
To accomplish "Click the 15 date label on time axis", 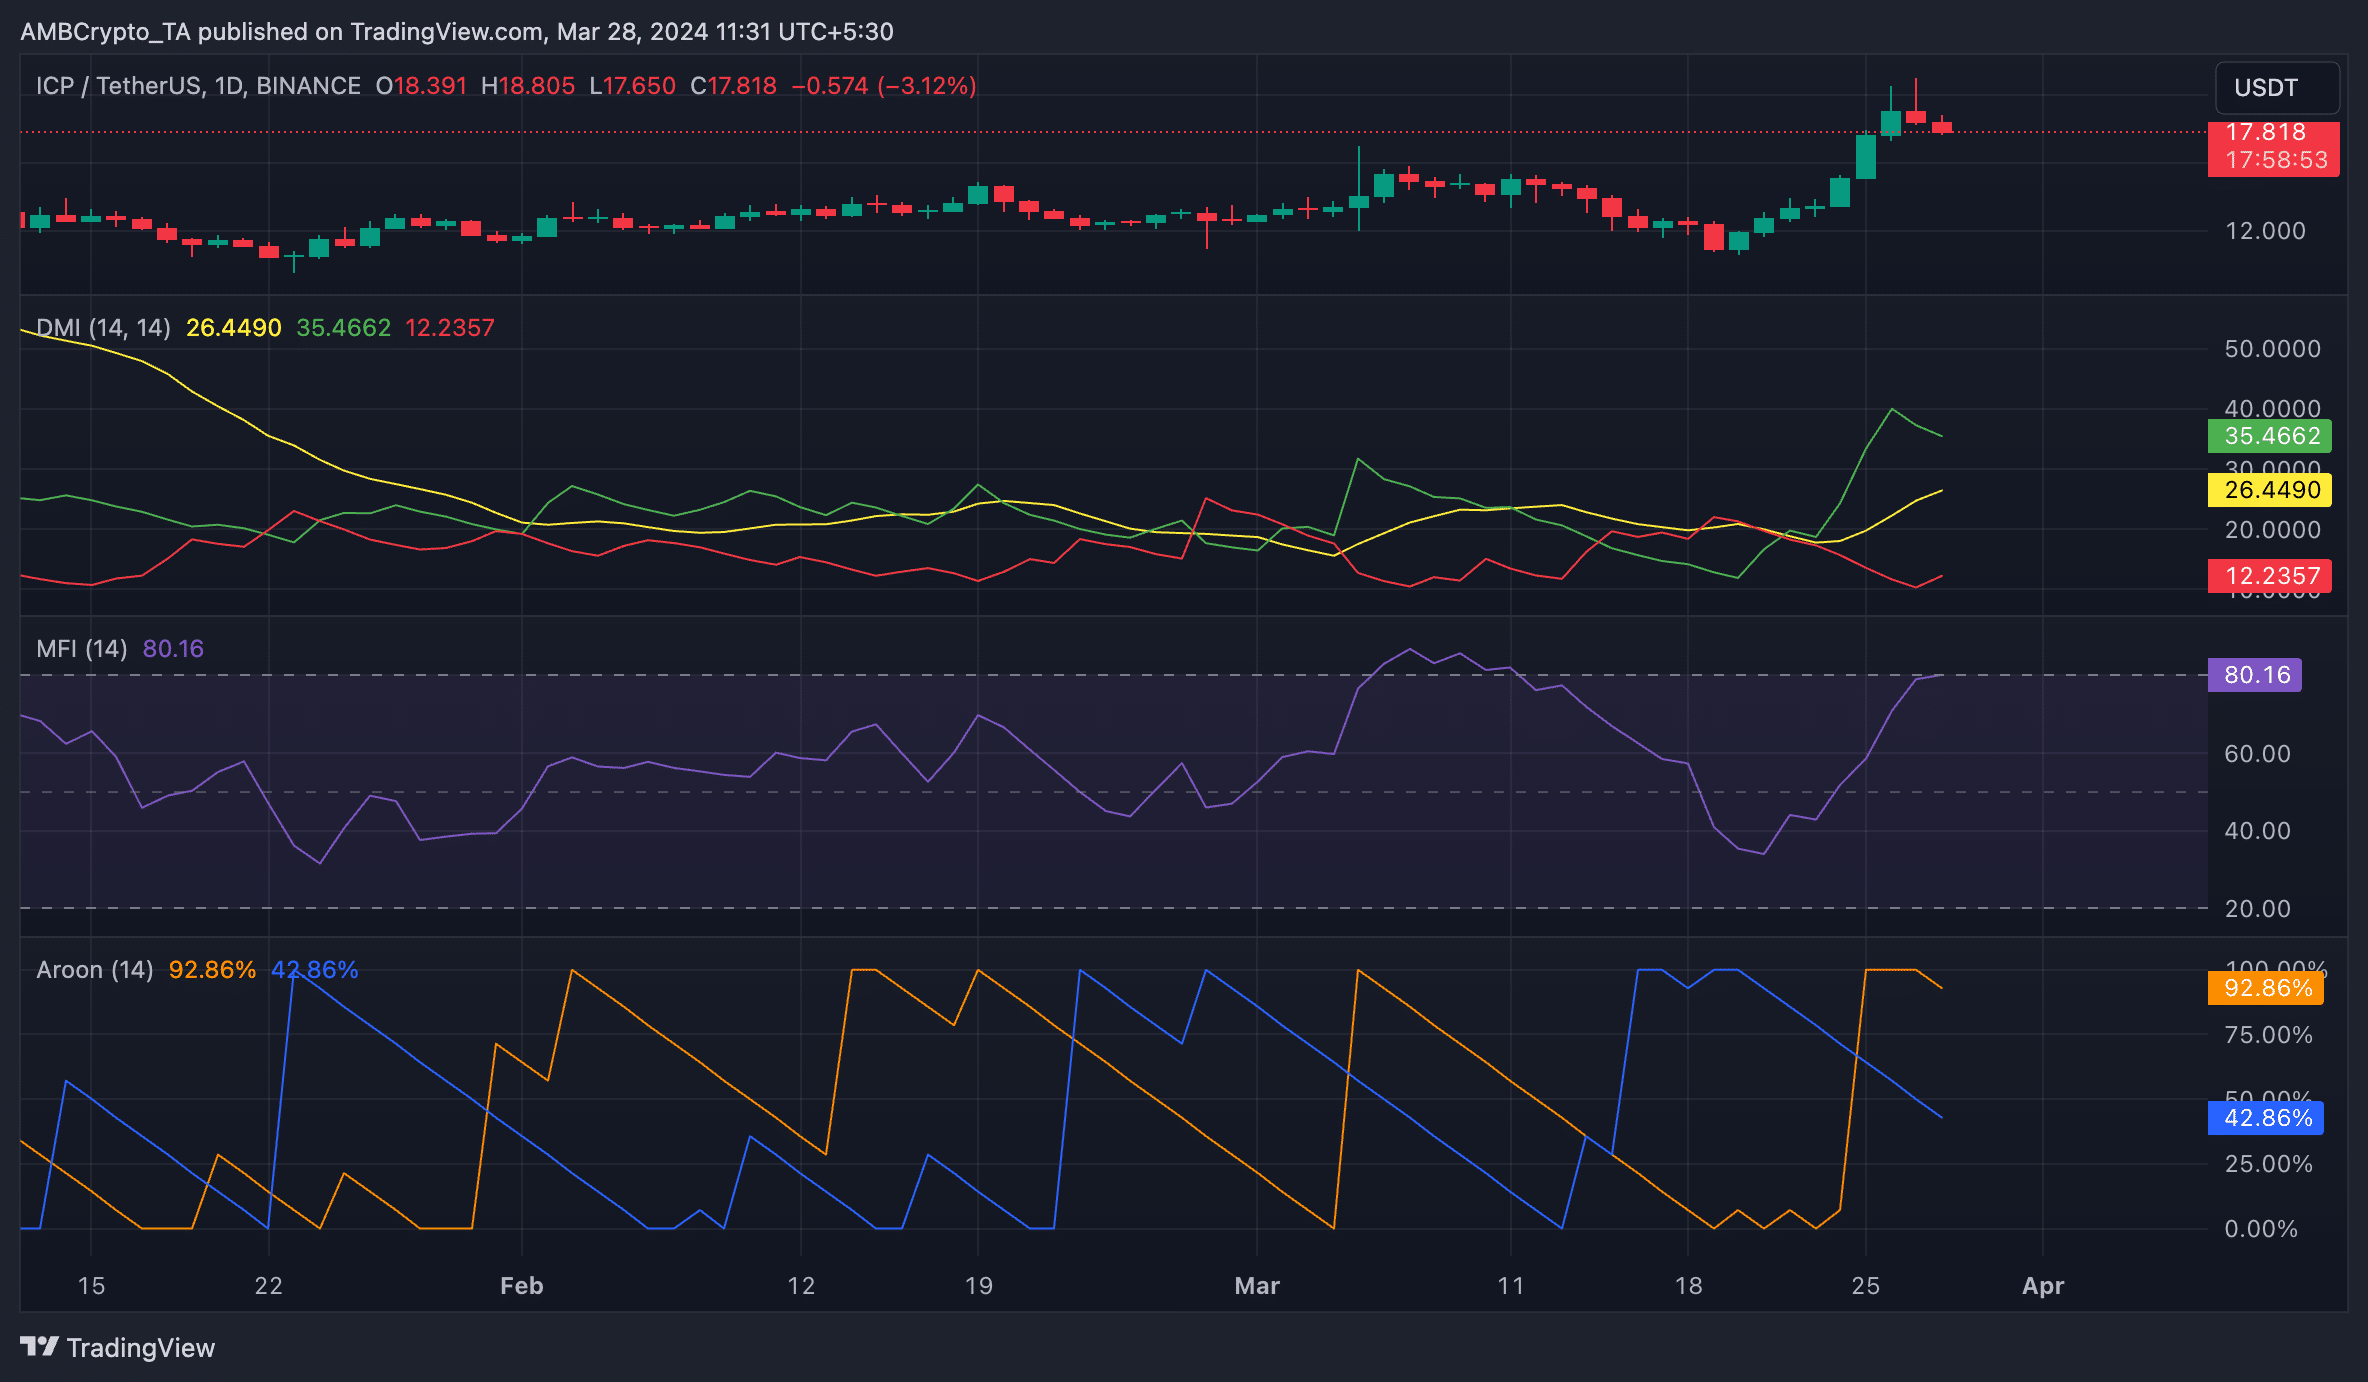I will [x=91, y=1286].
